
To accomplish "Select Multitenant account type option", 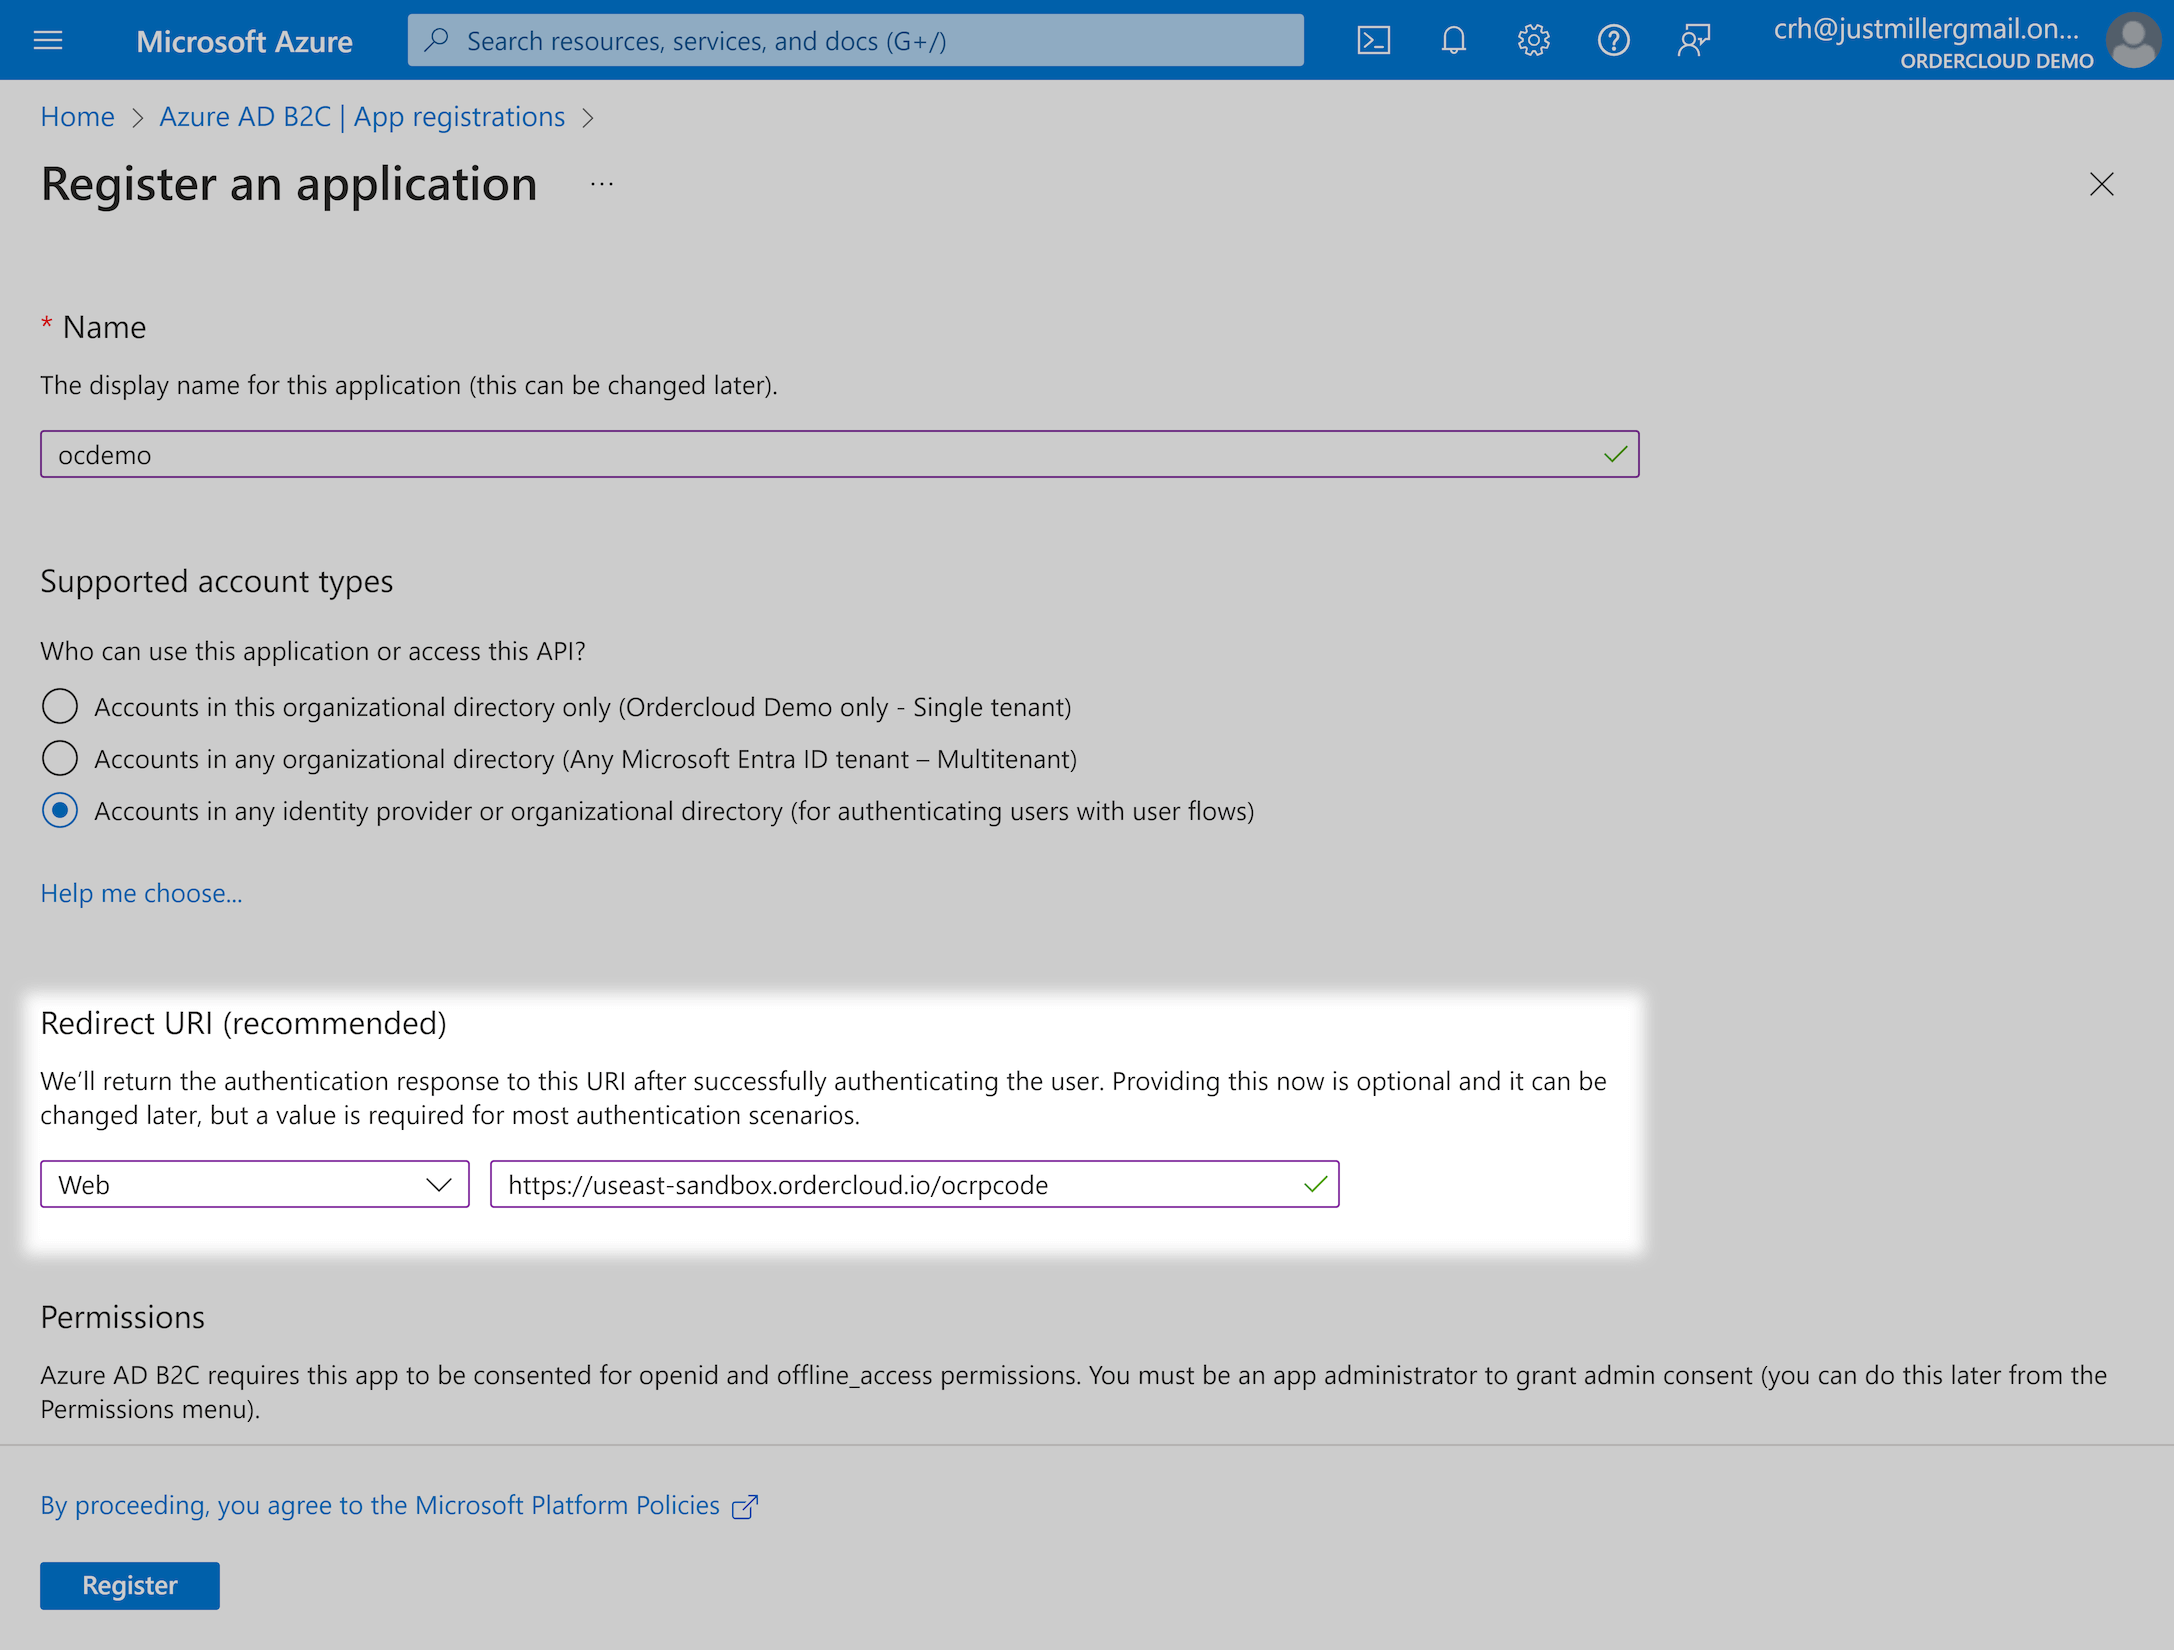I will coord(60,758).
